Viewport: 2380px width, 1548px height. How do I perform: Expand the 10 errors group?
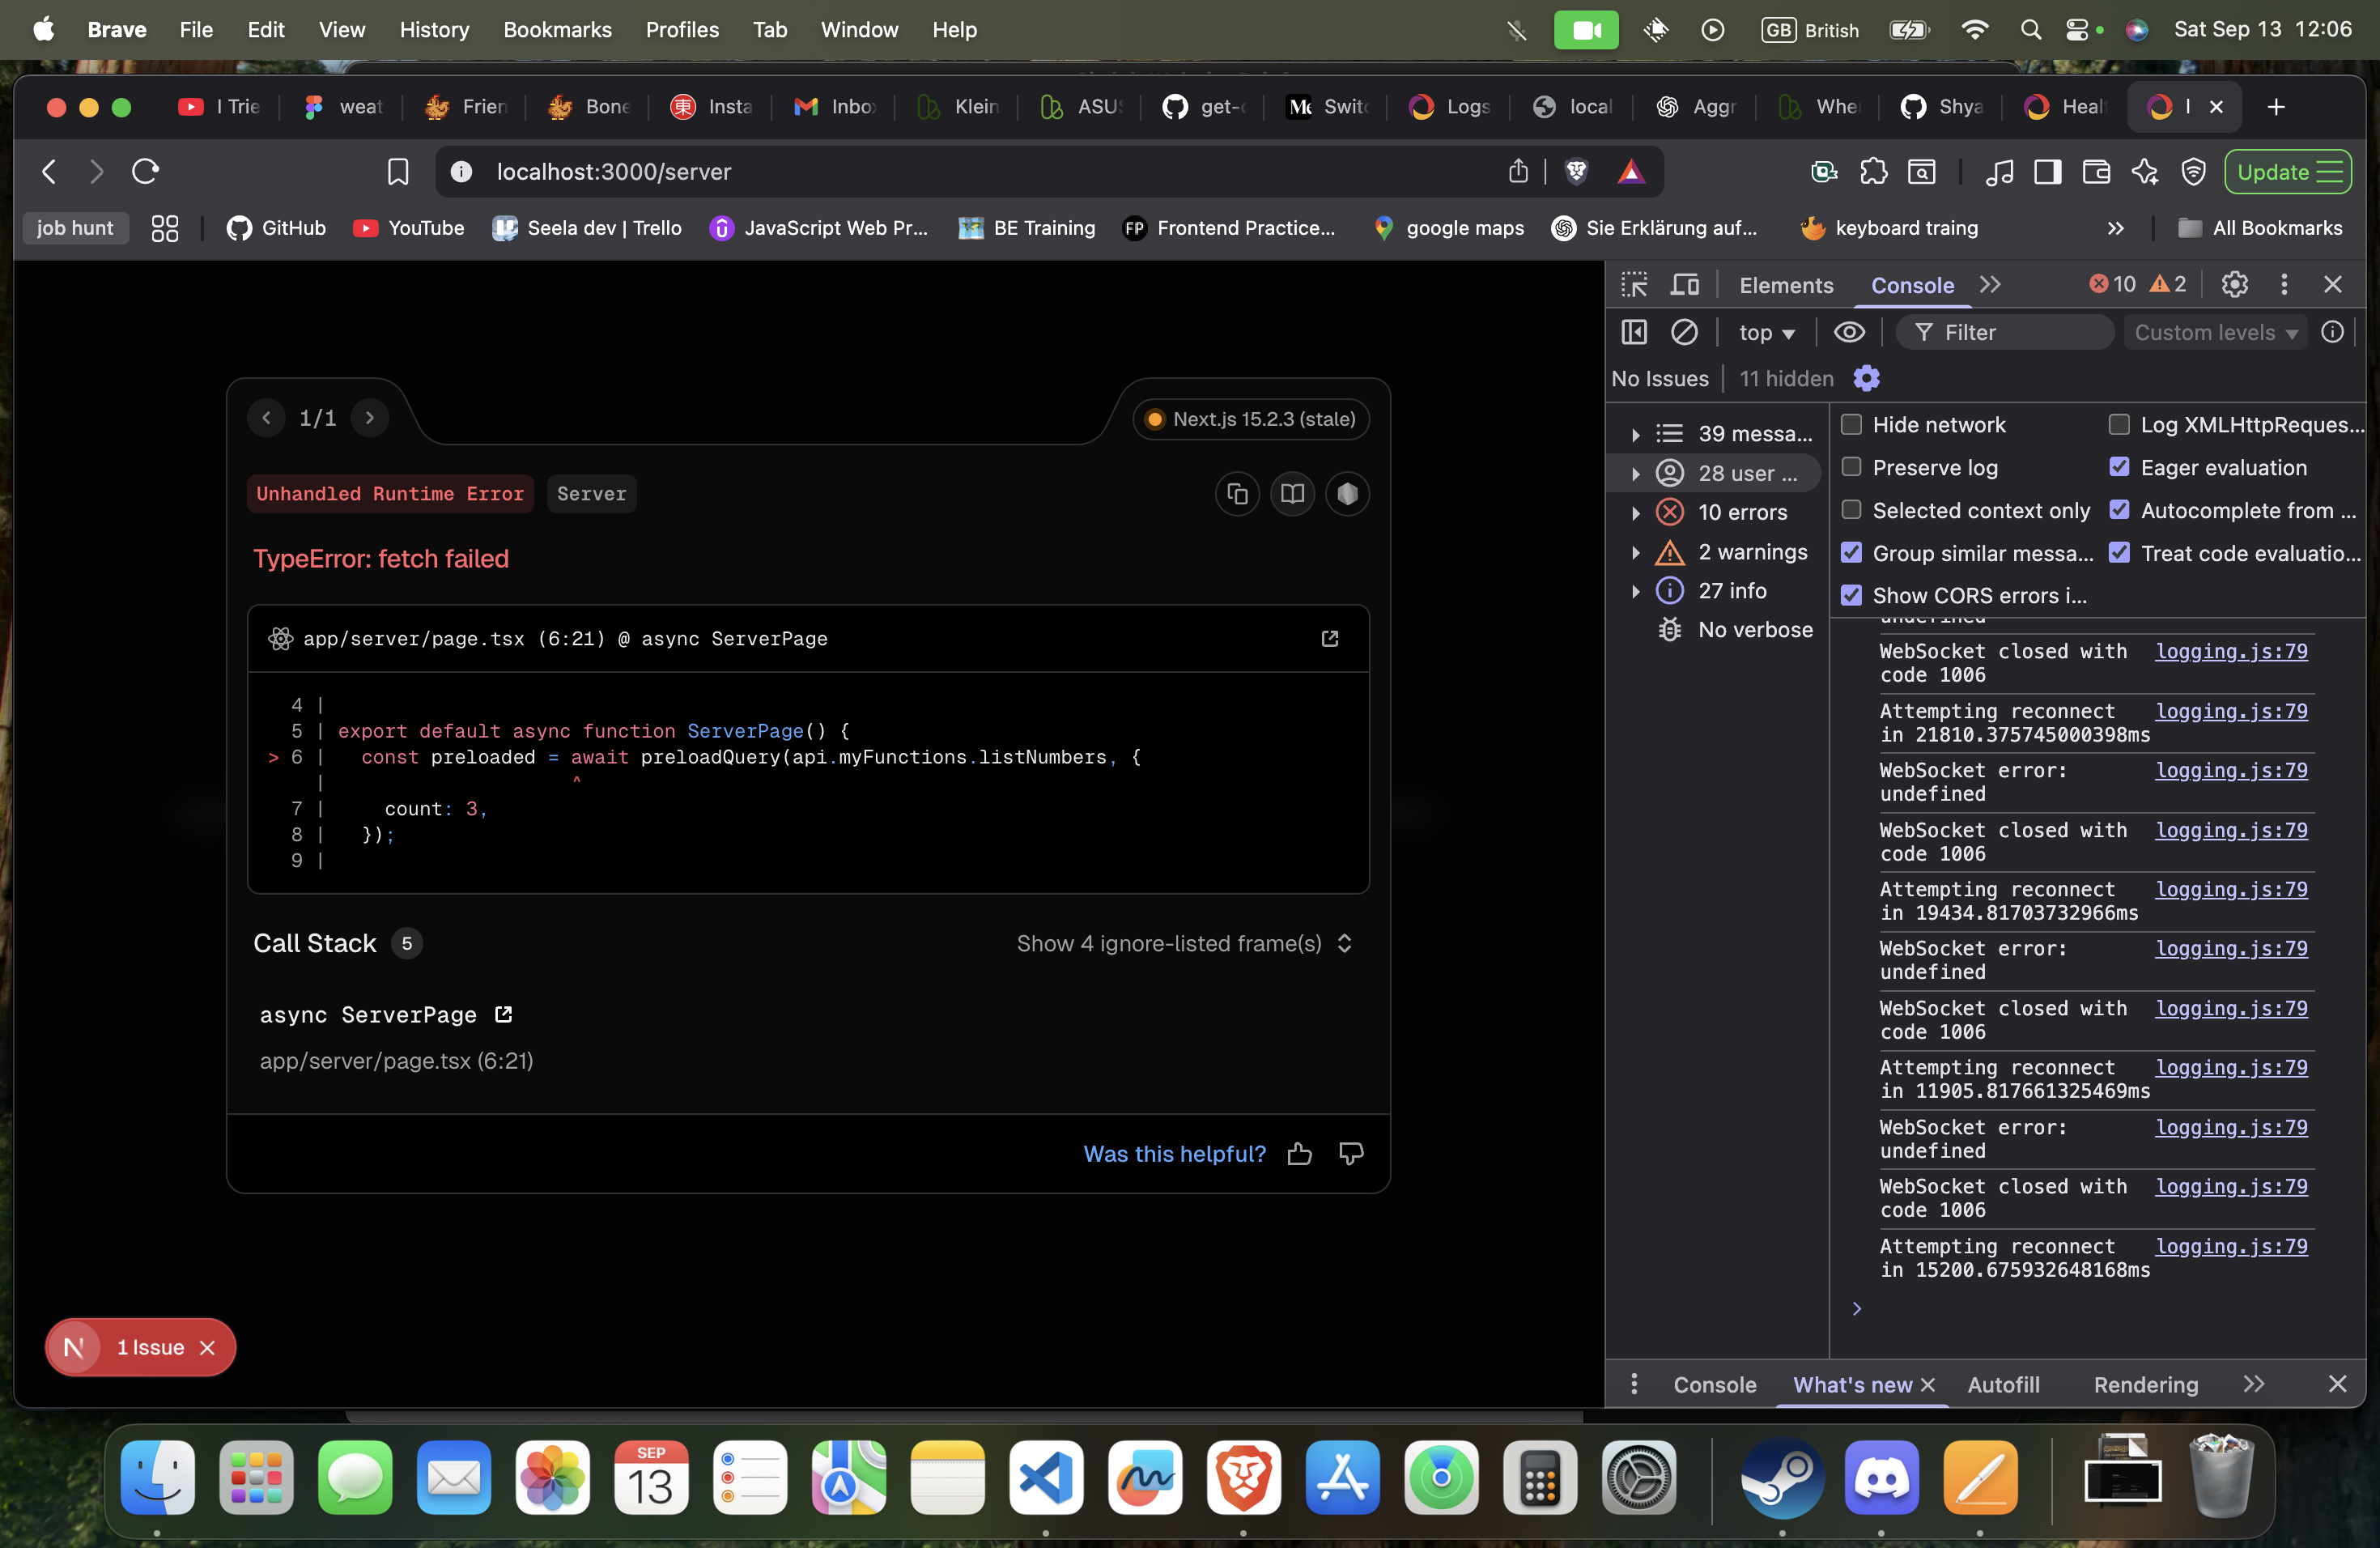pos(1636,513)
